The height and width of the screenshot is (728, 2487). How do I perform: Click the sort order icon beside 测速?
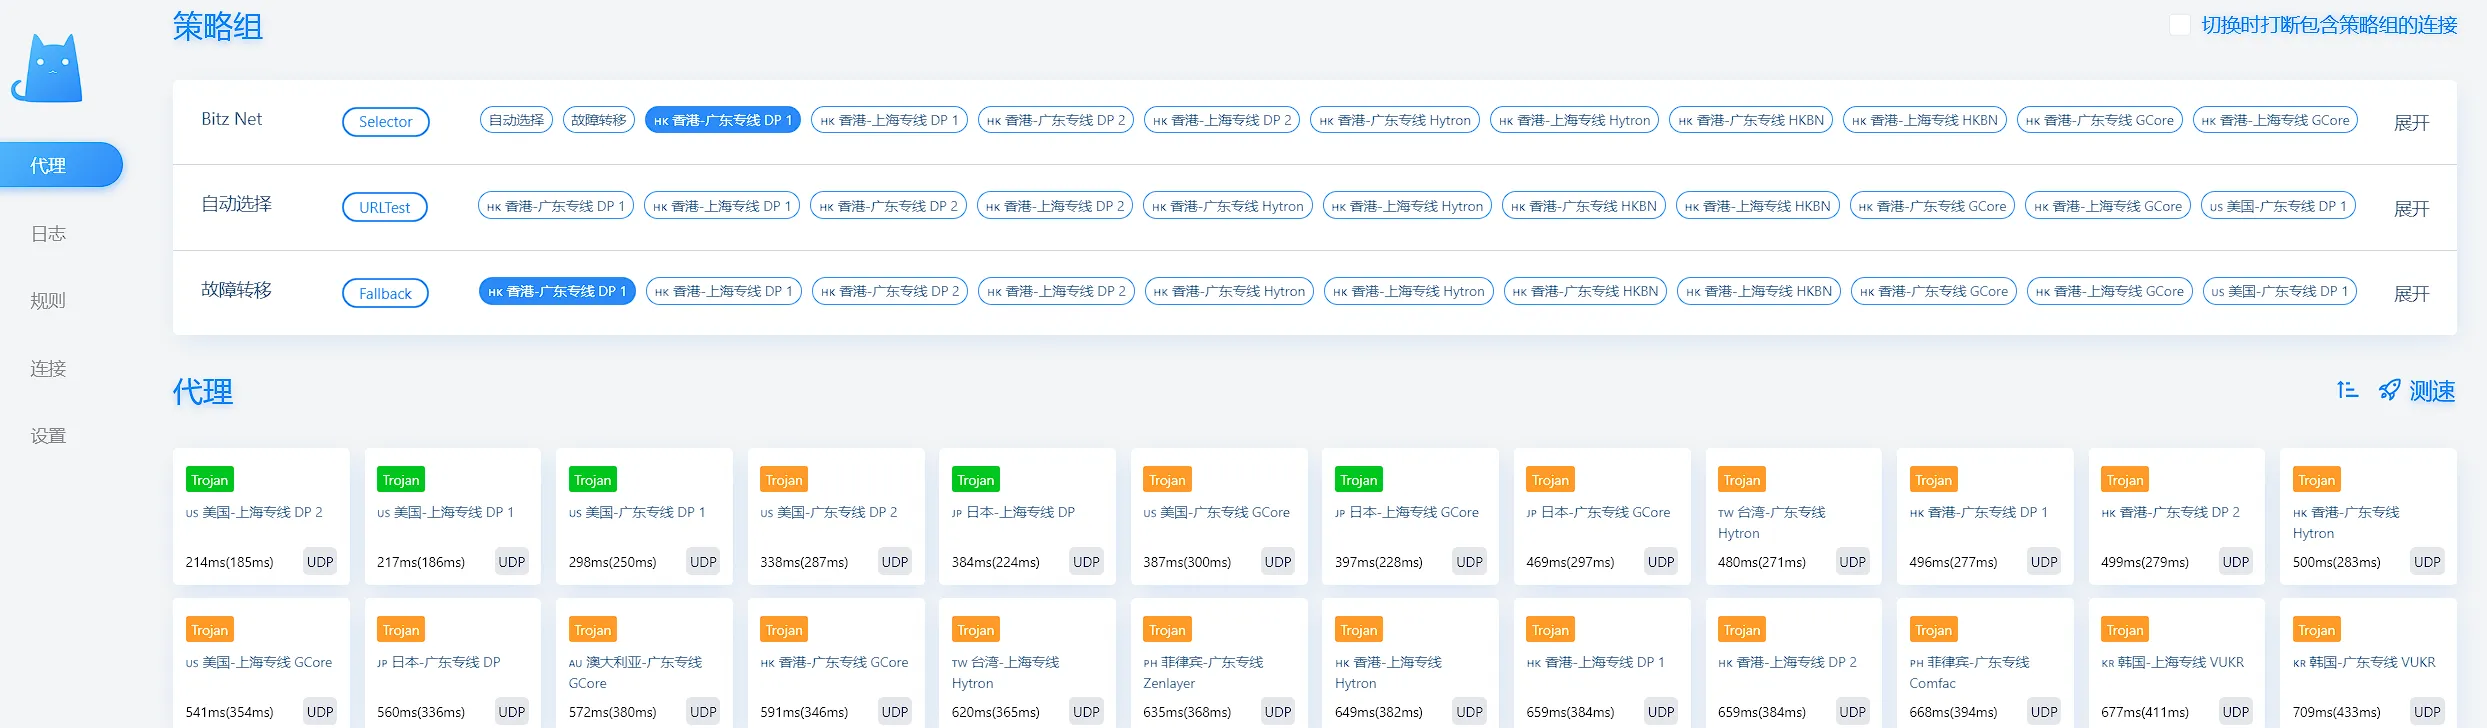click(x=2347, y=390)
